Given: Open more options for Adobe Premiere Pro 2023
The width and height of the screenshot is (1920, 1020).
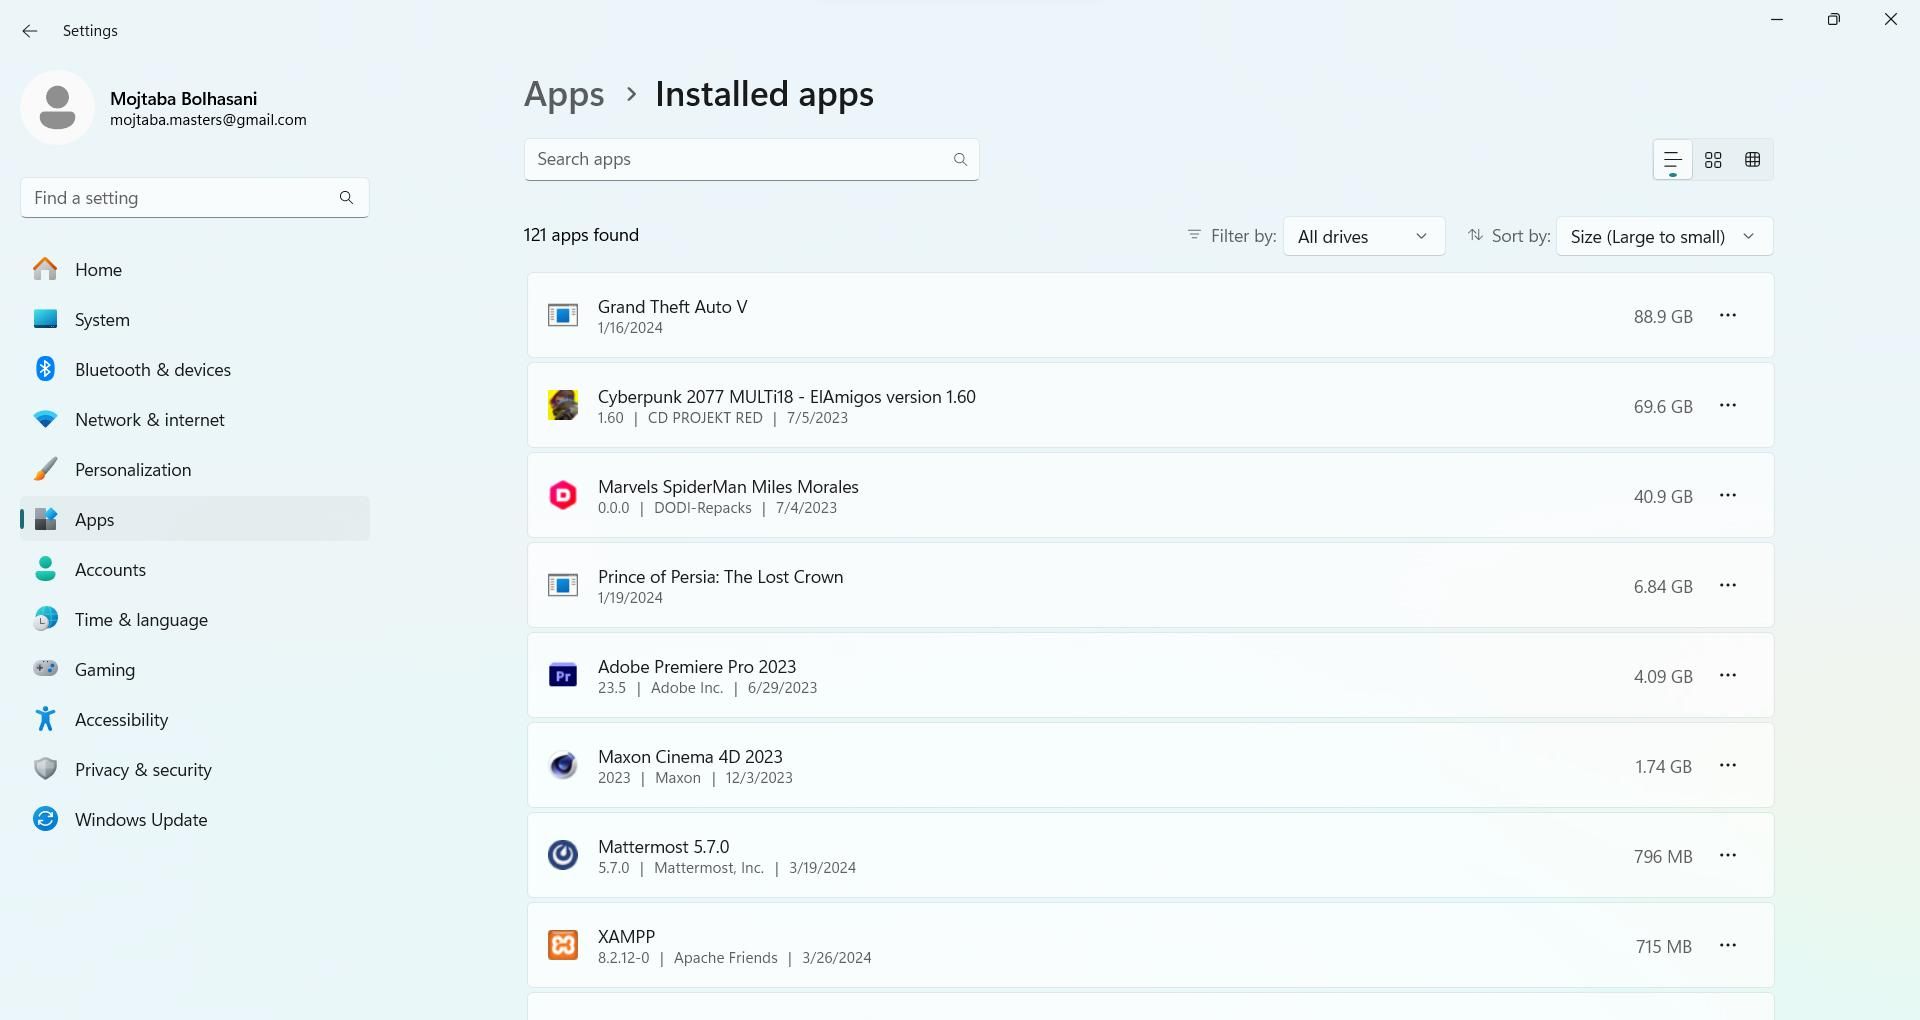Looking at the screenshot, I should coord(1727,676).
